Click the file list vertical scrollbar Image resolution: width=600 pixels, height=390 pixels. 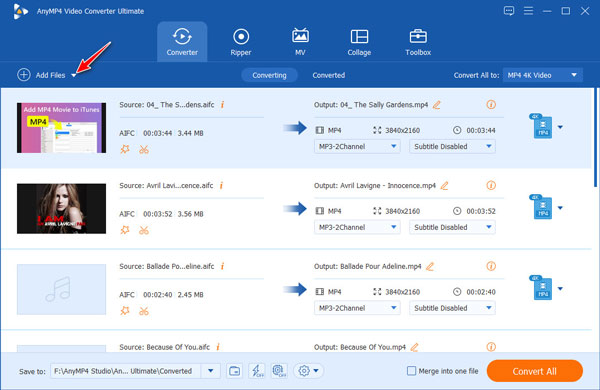click(x=596, y=138)
